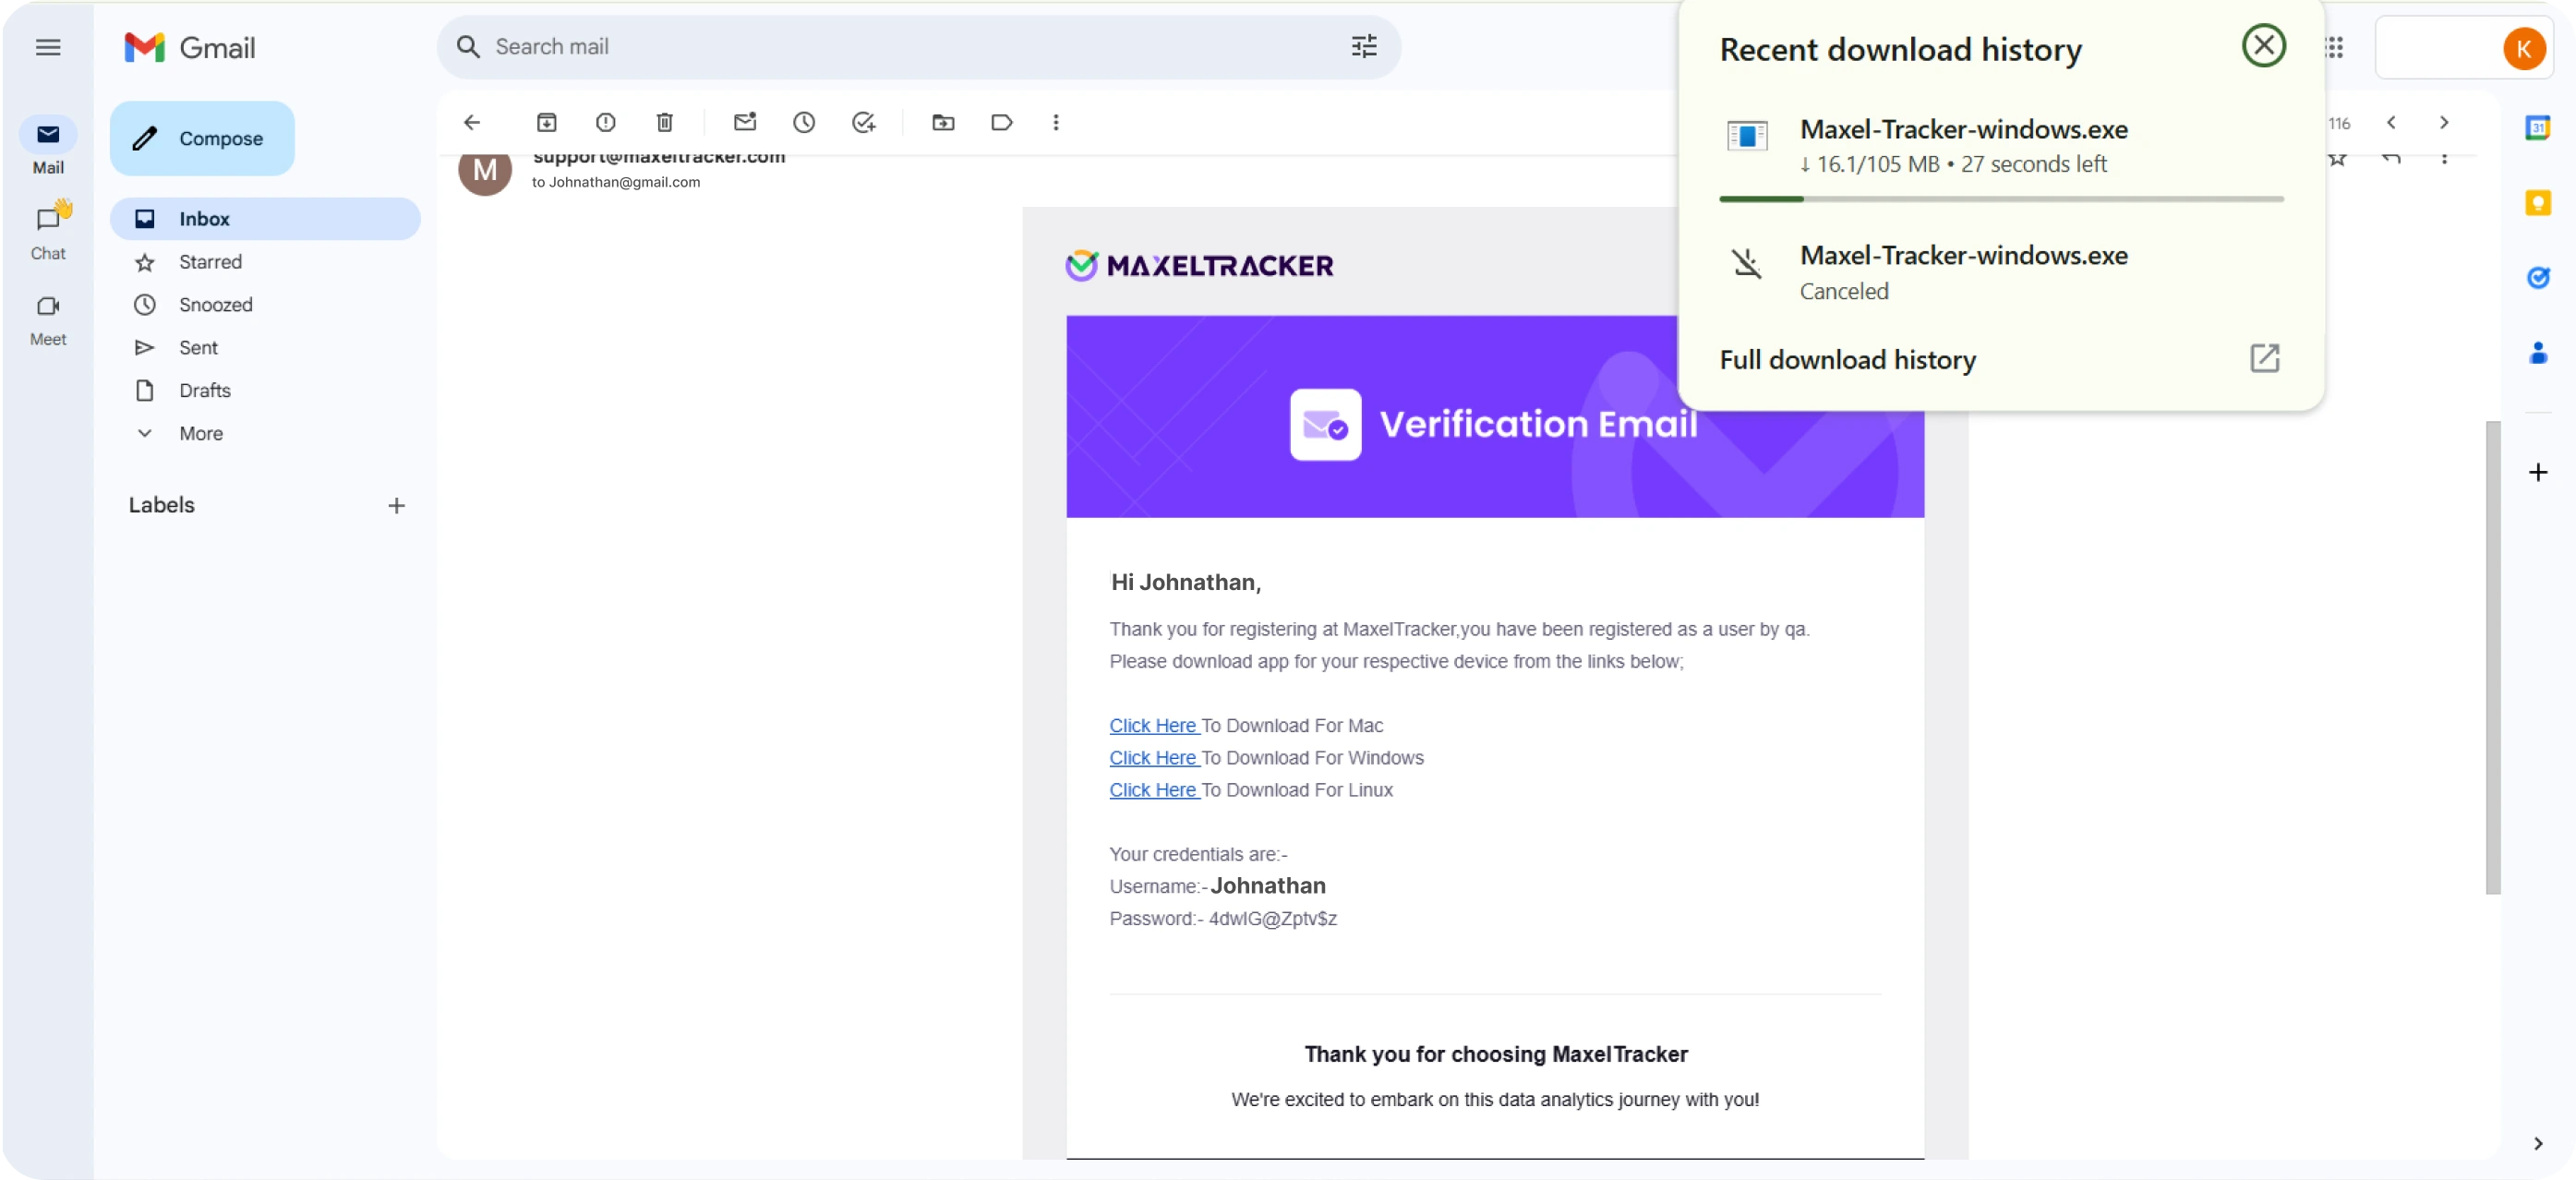Click the Gmail logo
Viewport: 2576px width, 1180px height.
pos(190,47)
